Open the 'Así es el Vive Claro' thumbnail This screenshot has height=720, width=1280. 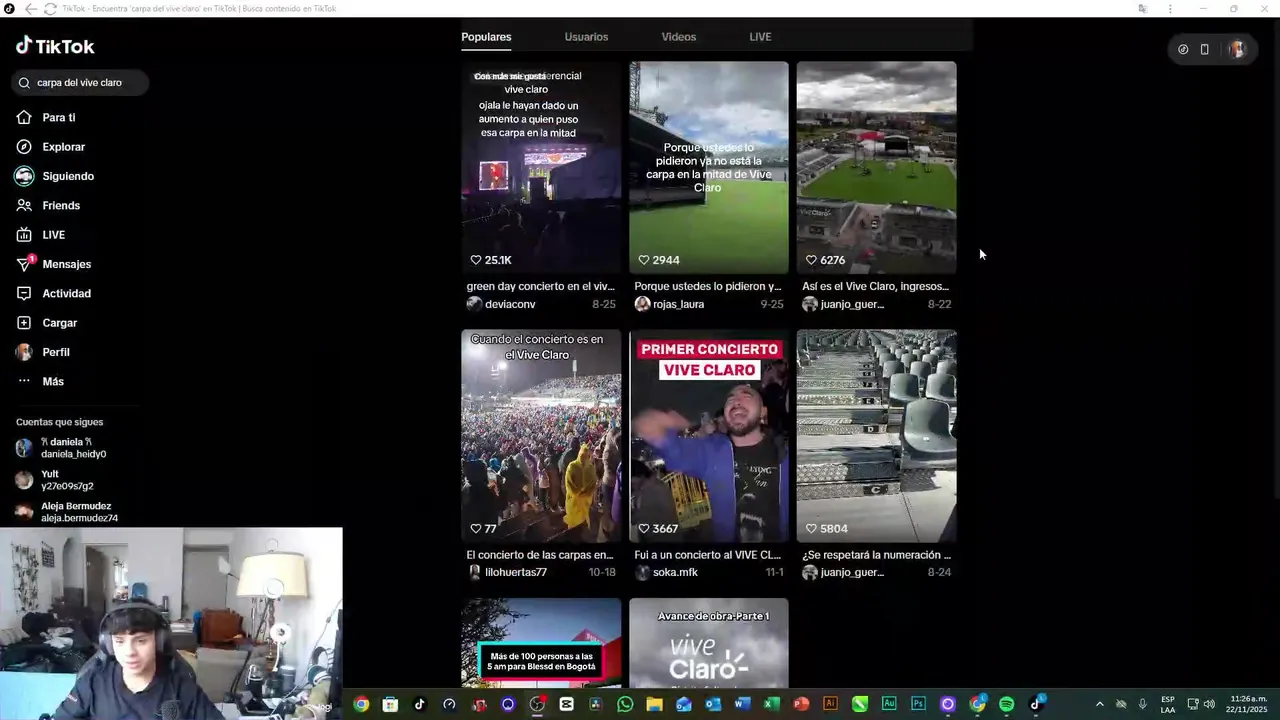click(876, 167)
